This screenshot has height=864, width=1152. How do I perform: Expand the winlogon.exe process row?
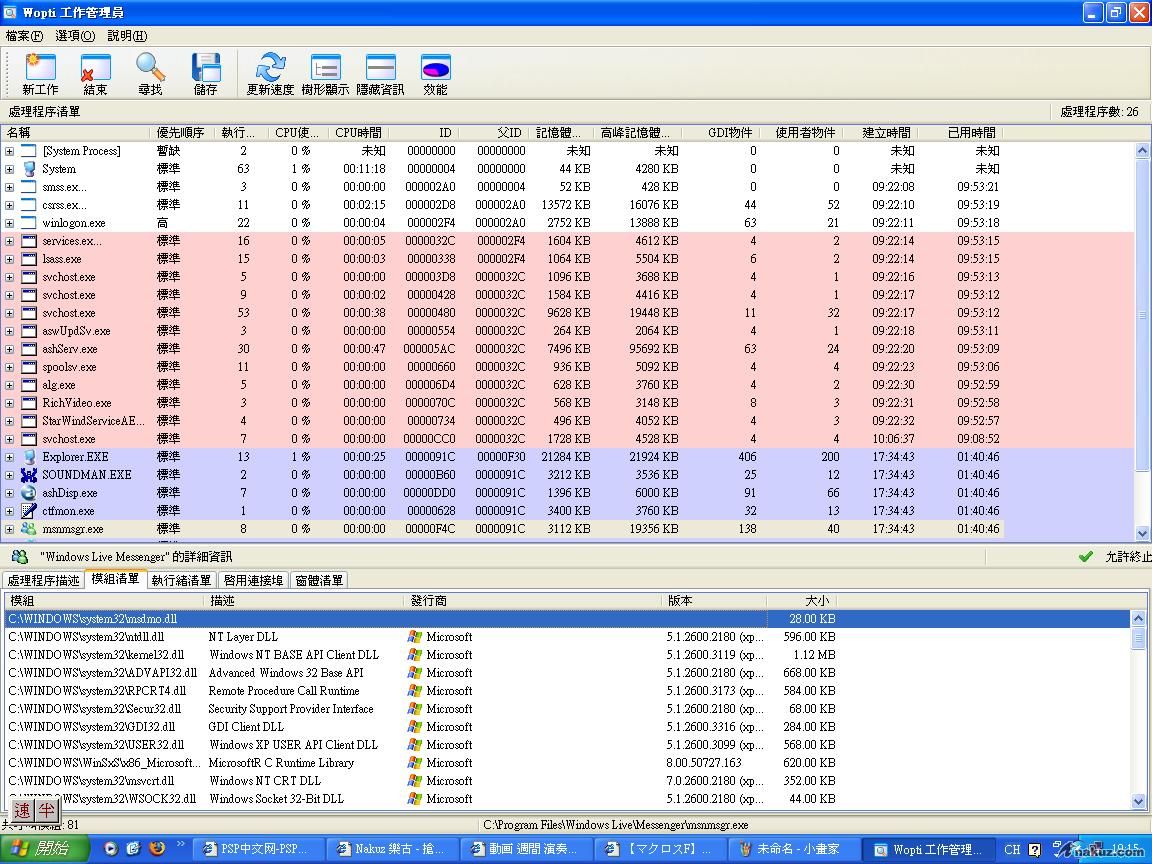tap(10, 223)
